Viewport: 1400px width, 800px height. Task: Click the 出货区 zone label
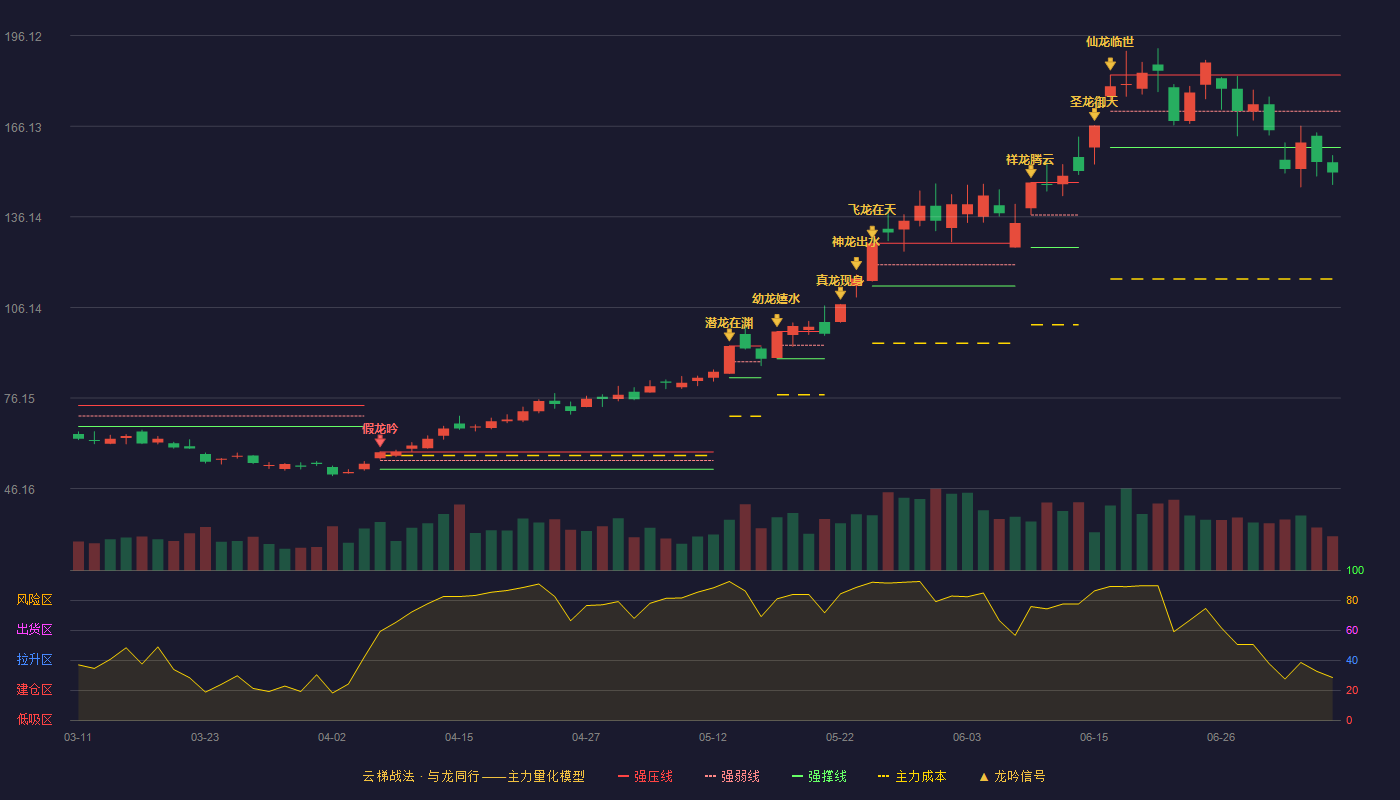(x=35, y=630)
